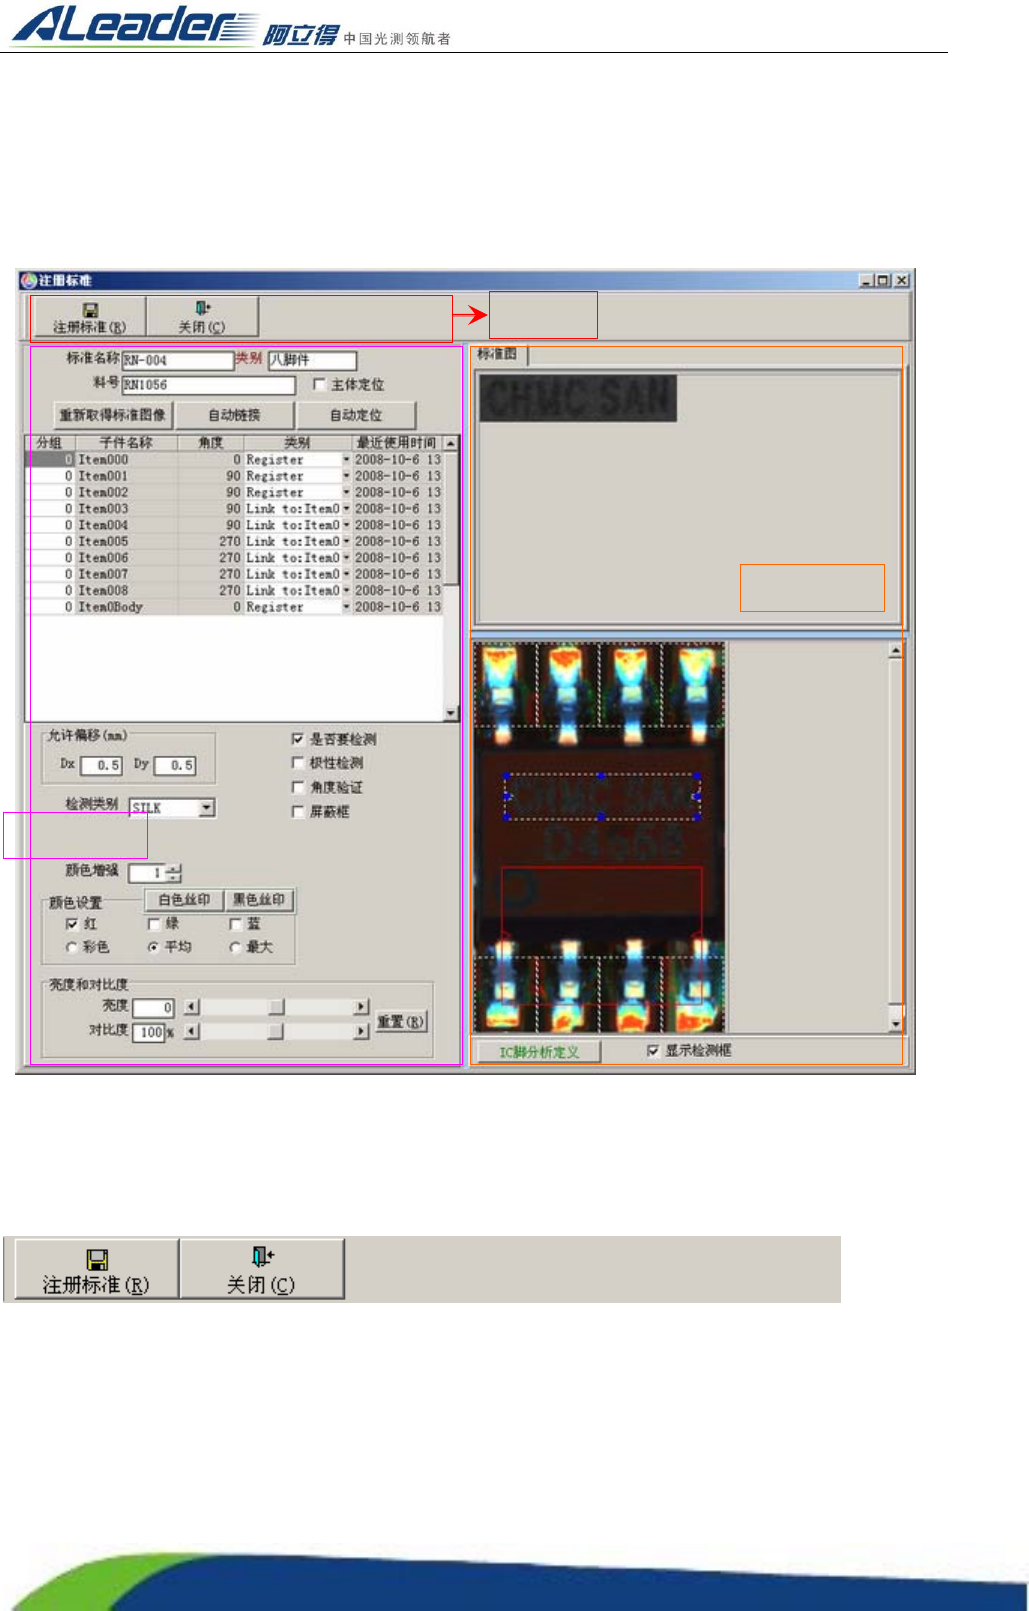Viewport: 1029px width, 1611px height.
Task: Click the dashed silk-print box in the component image
Action: 602,796
